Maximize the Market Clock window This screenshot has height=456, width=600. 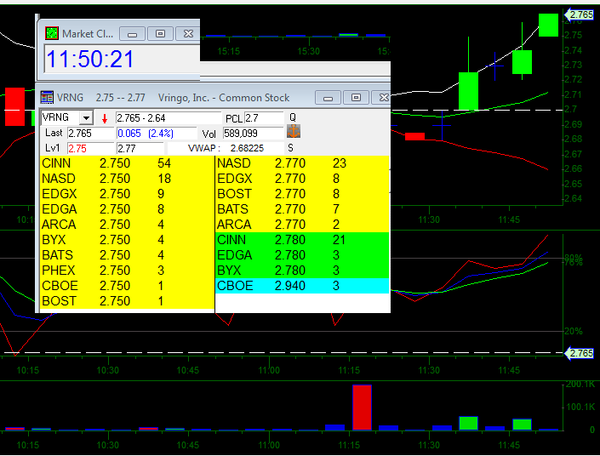pyautogui.click(x=158, y=33)
